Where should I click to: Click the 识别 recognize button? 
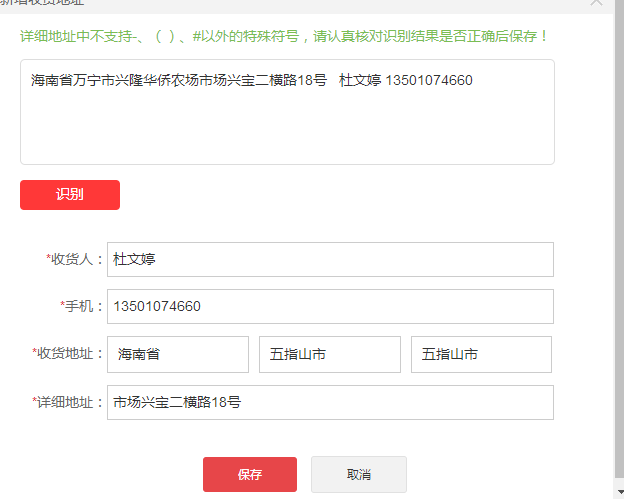tap(70, 195)
